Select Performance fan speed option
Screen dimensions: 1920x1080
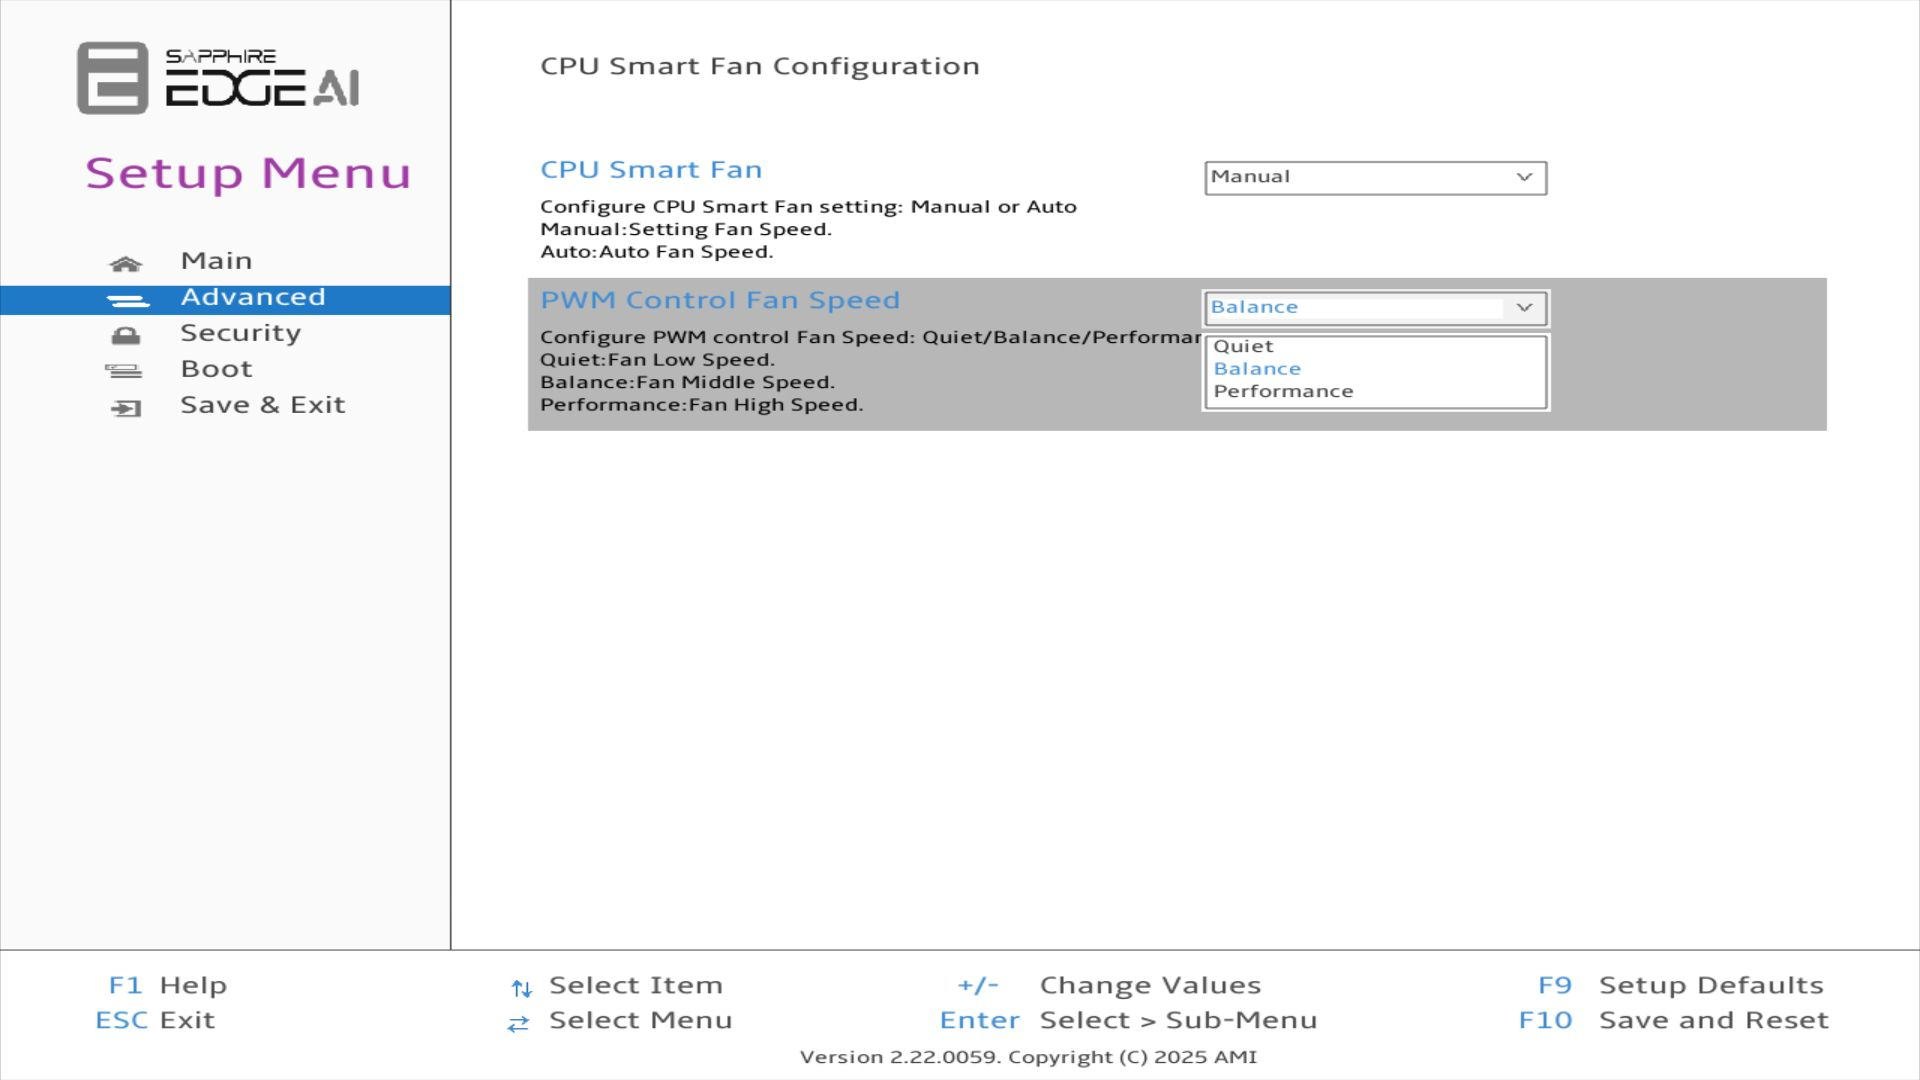[1283, 391]
